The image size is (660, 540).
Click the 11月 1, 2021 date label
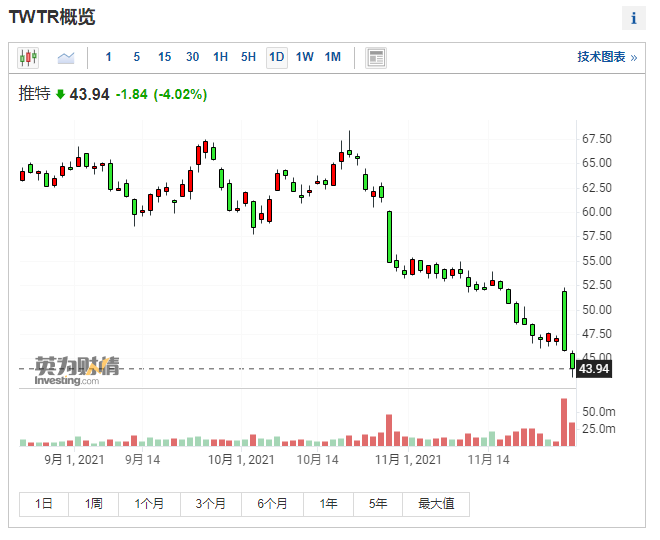click(408, 459)
